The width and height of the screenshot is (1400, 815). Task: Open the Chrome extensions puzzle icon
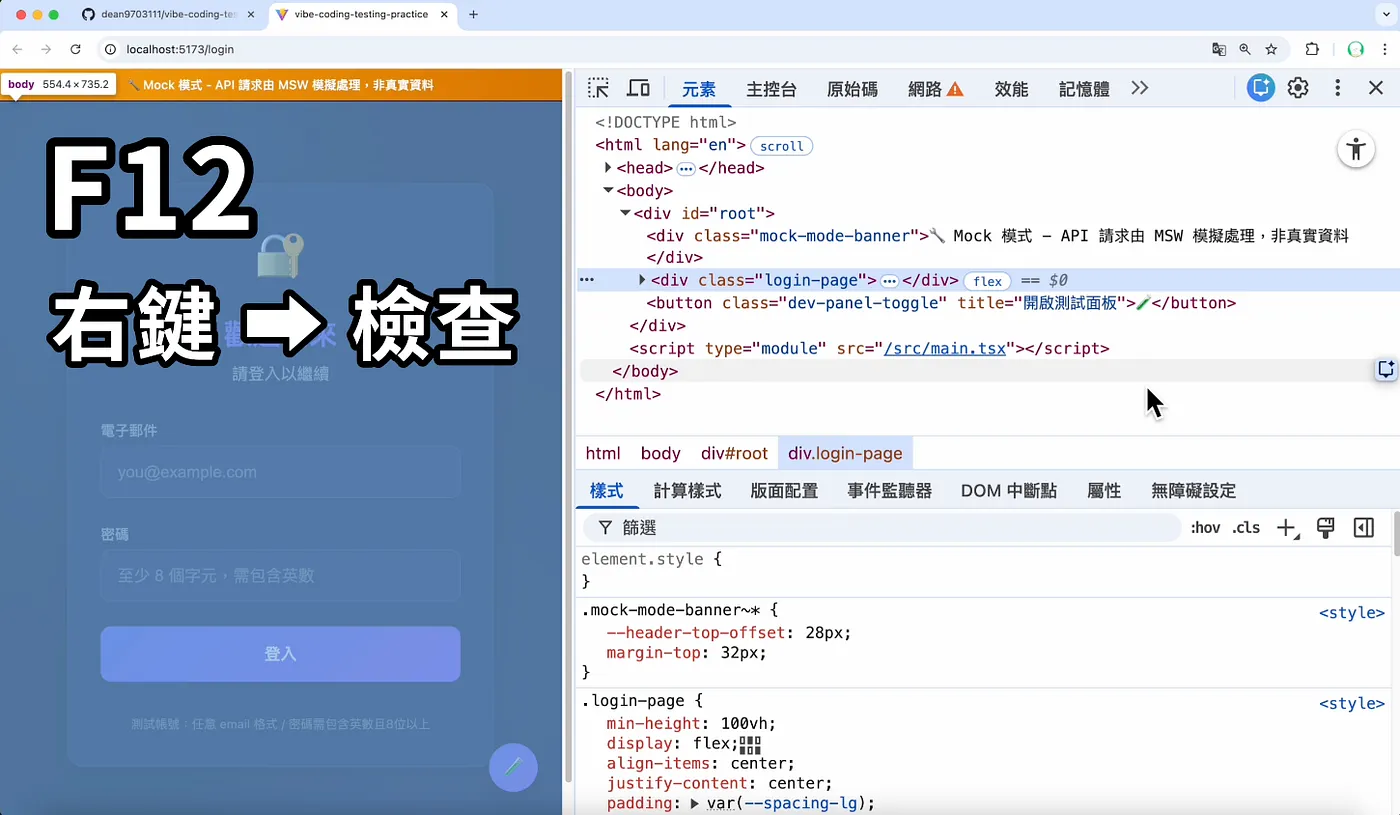tap(1313, 49)
